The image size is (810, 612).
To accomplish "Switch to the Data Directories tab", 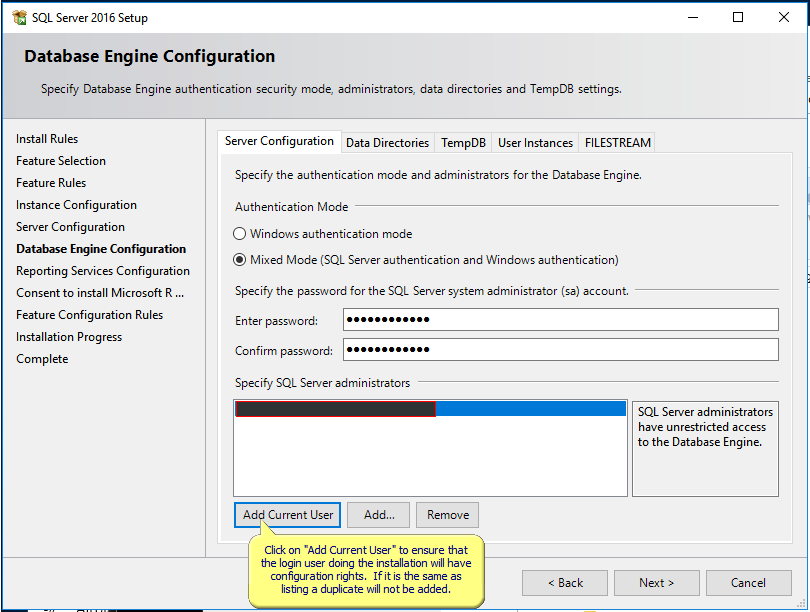I will click(x=387, y=142).
